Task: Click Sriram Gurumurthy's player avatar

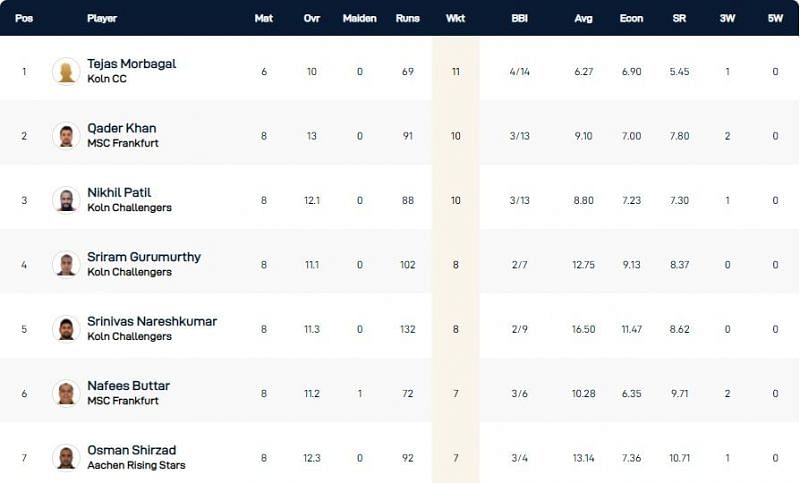Action: (66, 264)
